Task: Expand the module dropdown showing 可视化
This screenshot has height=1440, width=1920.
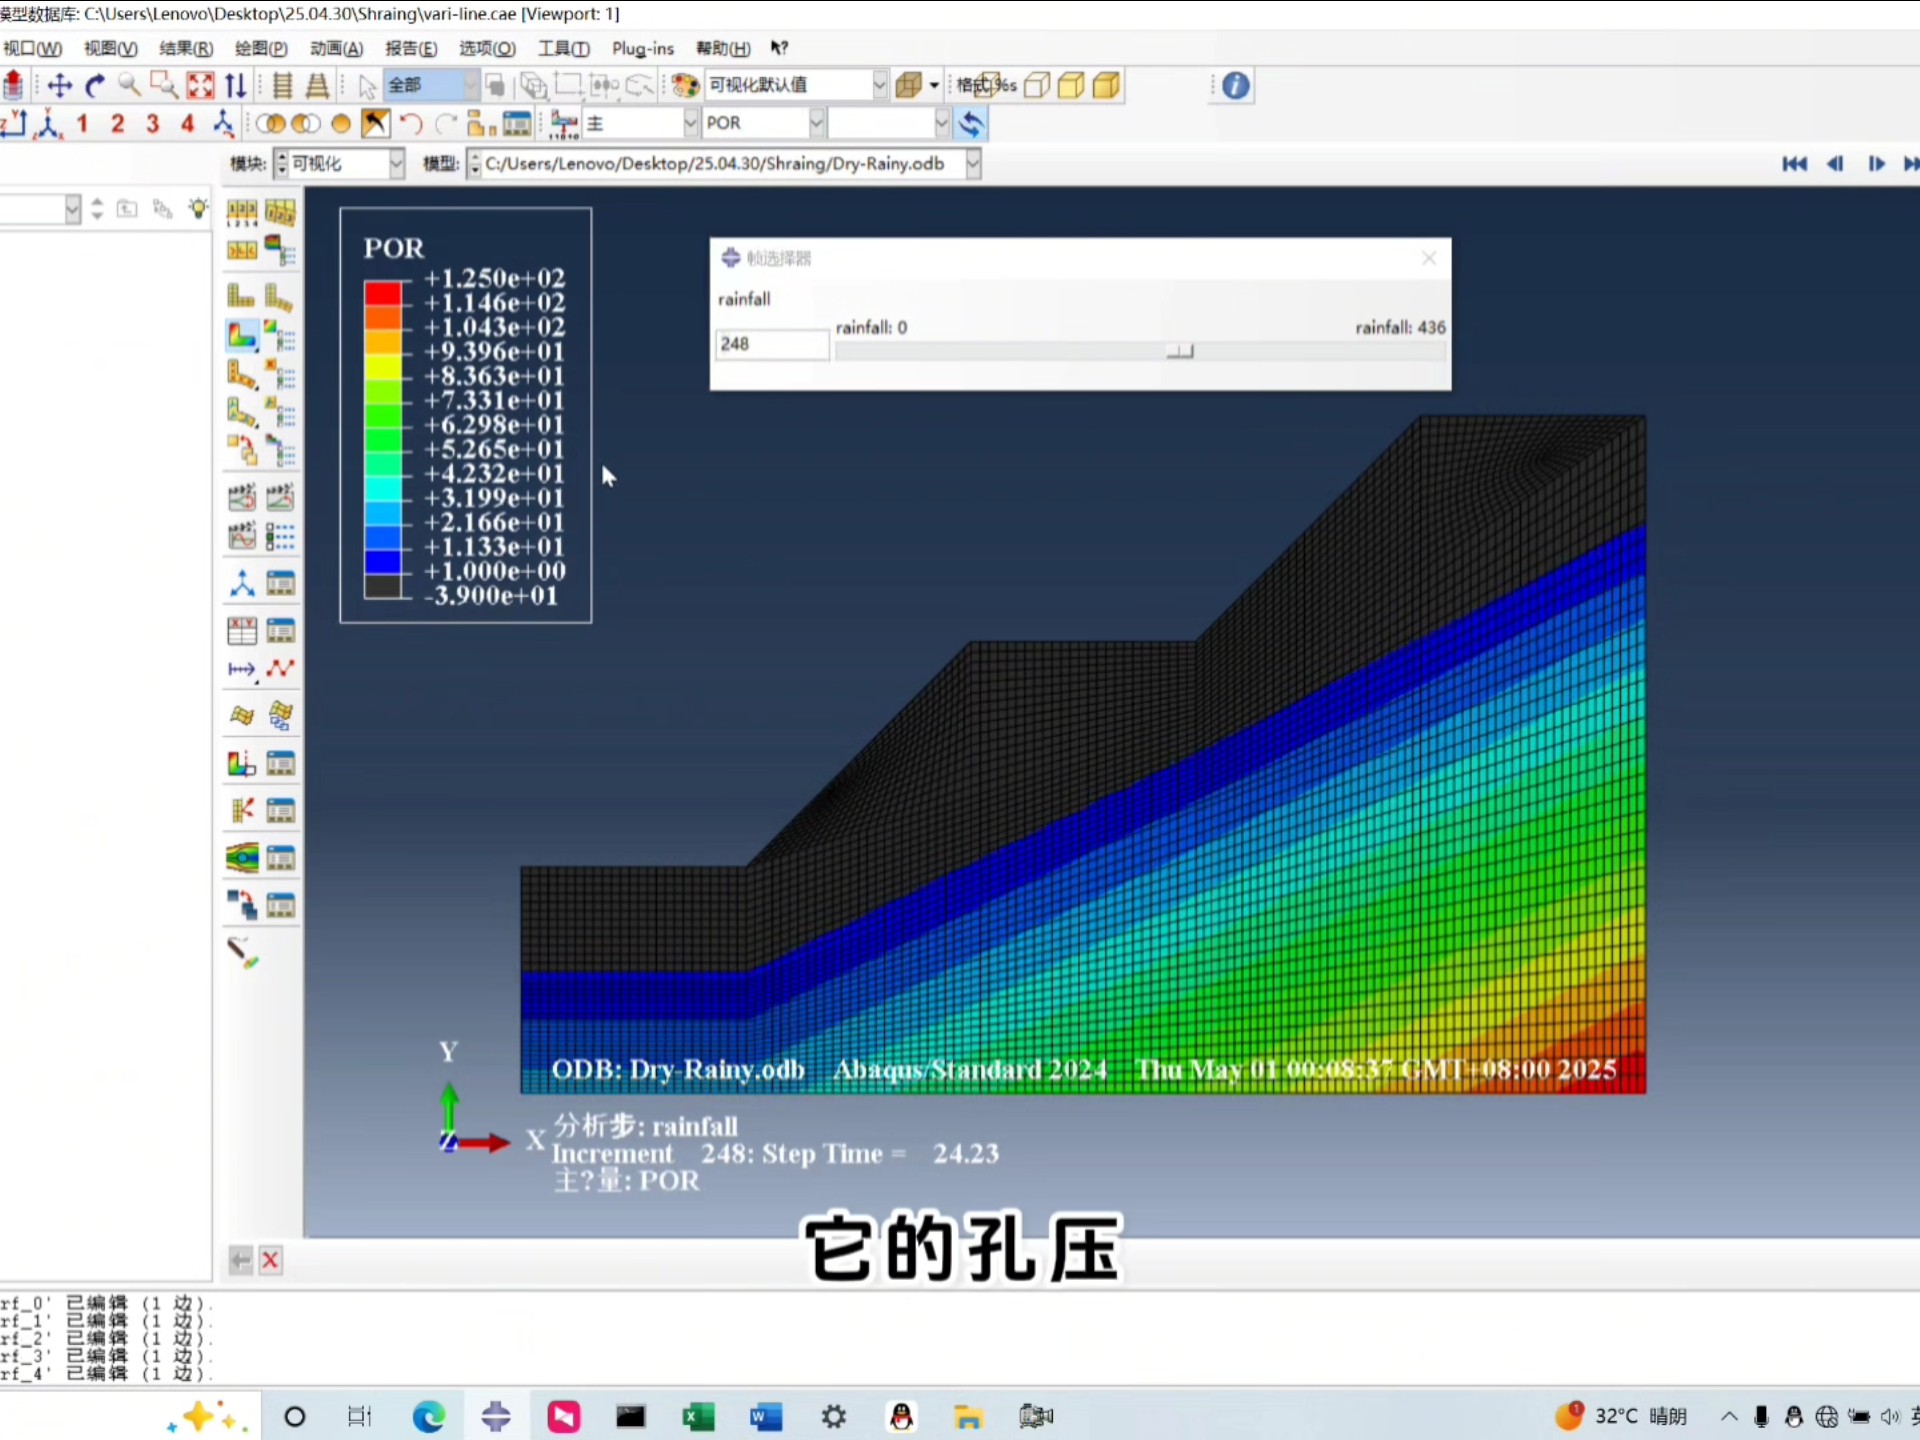Action: point(396,164)
